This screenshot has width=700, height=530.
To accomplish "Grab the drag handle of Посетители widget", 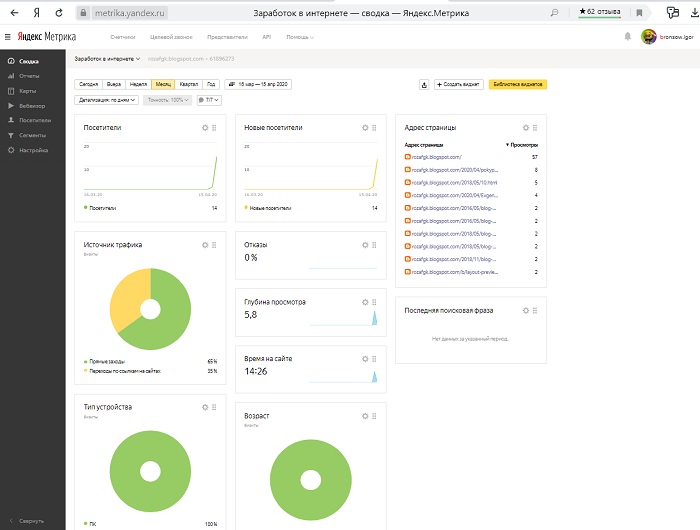I will coord(214,128).
